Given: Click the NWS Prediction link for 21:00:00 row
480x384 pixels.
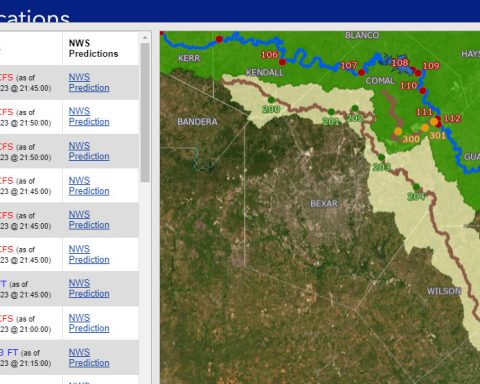Looking at the screenshot, I should [x=89, y=323].
